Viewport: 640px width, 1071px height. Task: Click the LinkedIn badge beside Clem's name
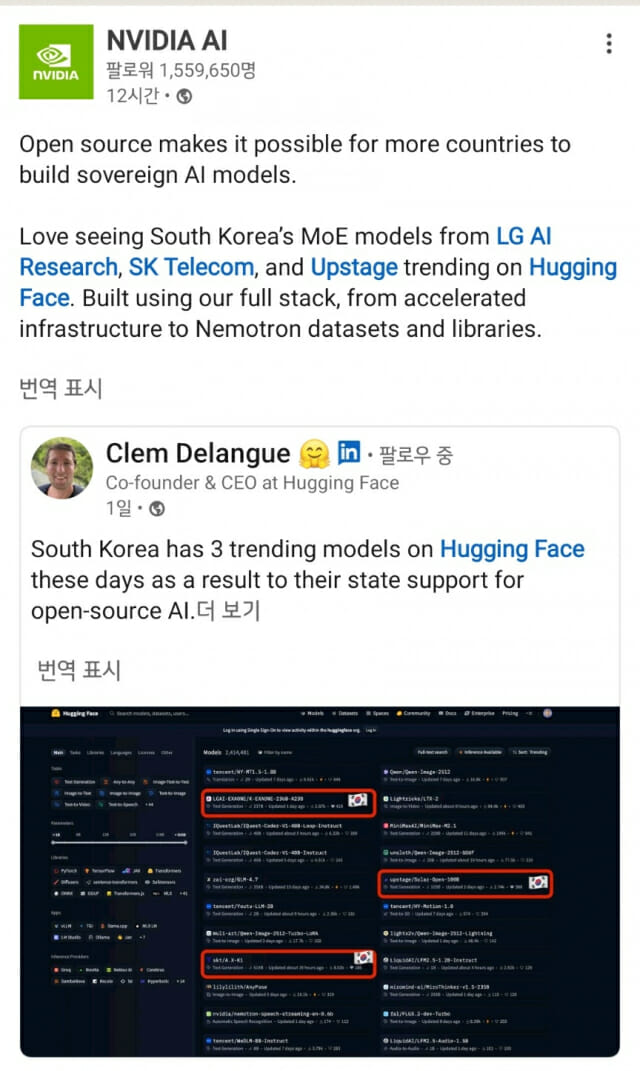[x=349, y=452]
